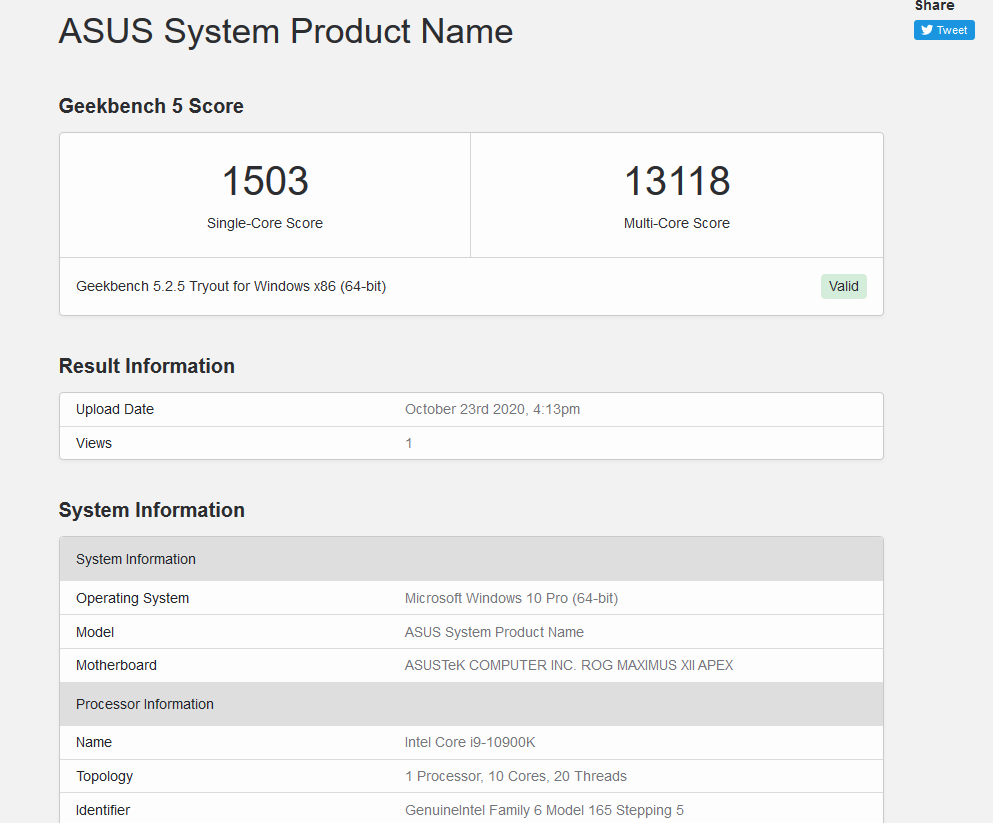
Task: Click the Views label
Action: coord(94,443)
